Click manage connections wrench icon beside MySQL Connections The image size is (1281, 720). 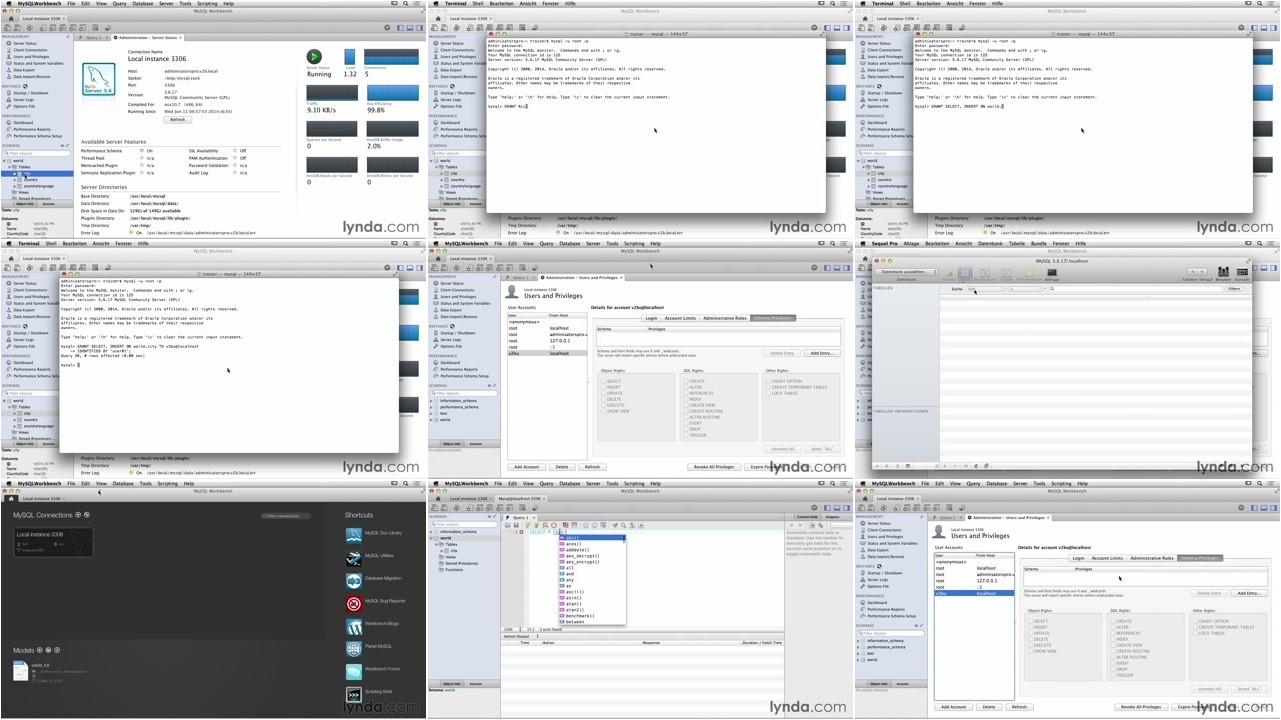(87, 515)
